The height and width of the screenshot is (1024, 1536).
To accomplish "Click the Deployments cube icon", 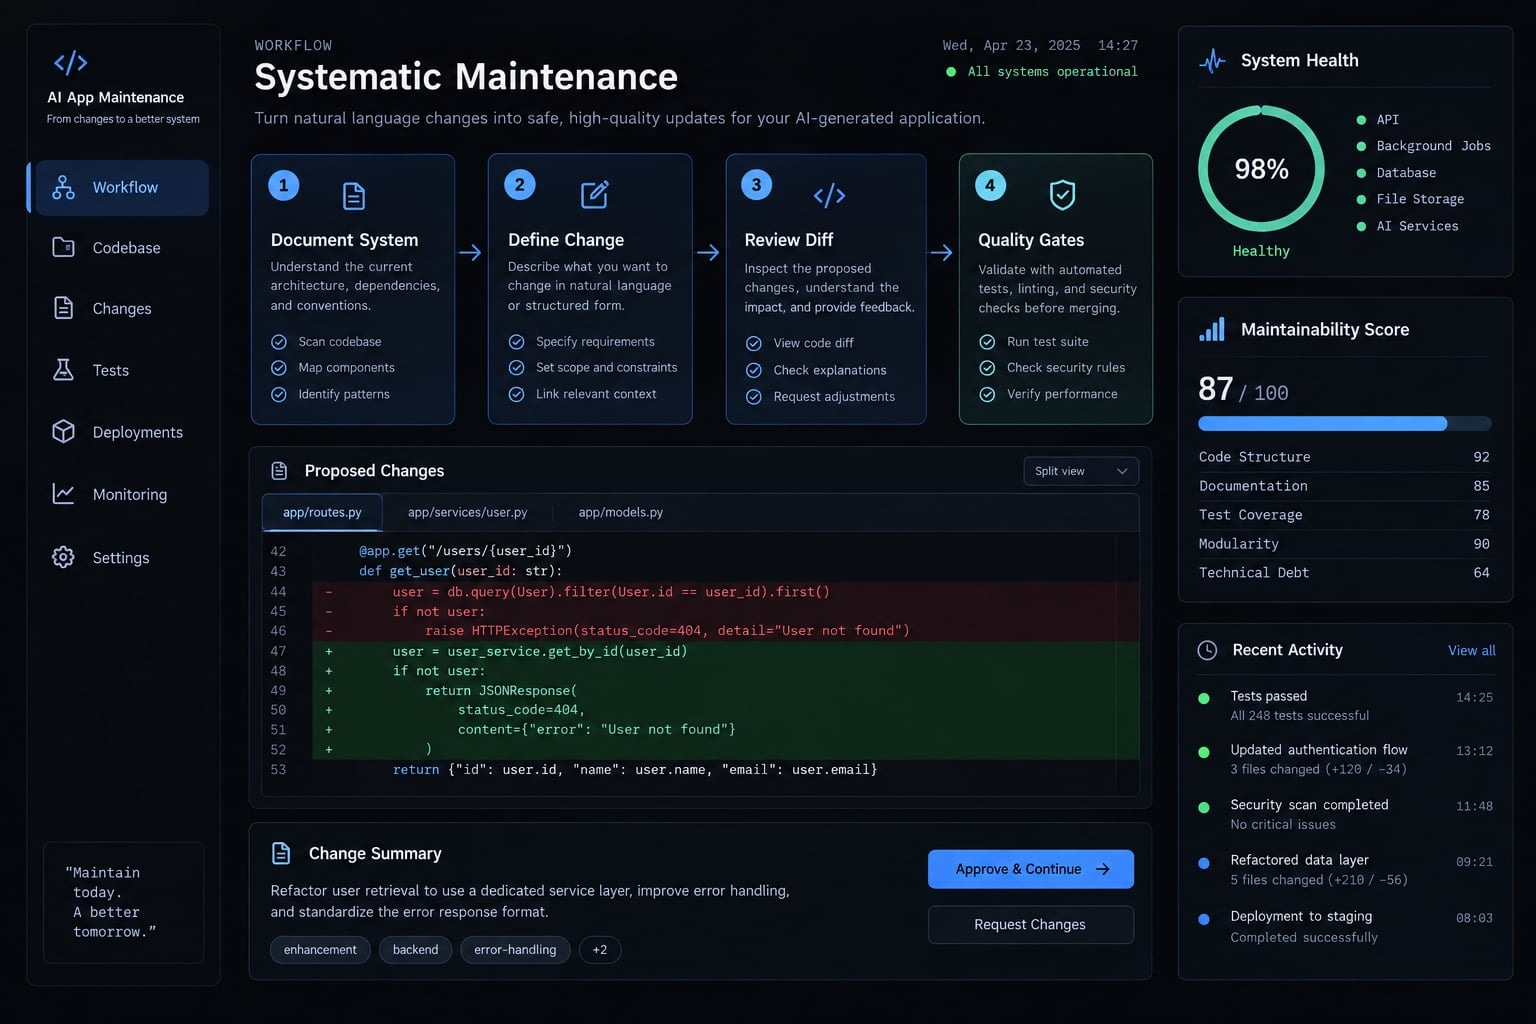I will click(x=63, y=431).
